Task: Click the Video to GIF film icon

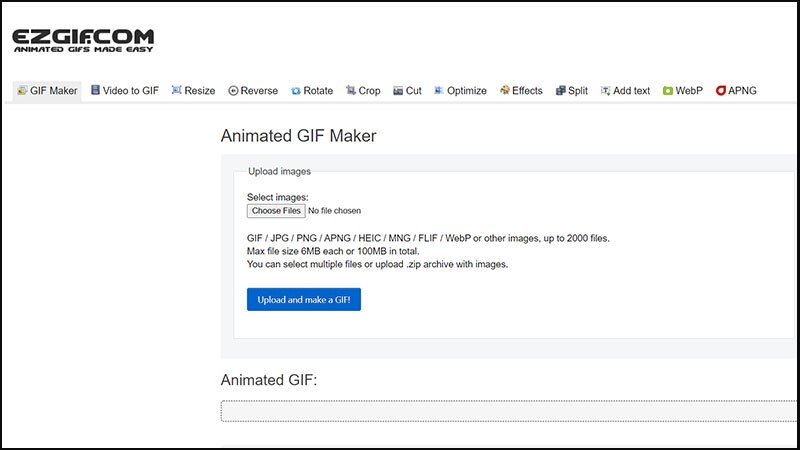Action: pyautogui.click(x=94, y=91)
